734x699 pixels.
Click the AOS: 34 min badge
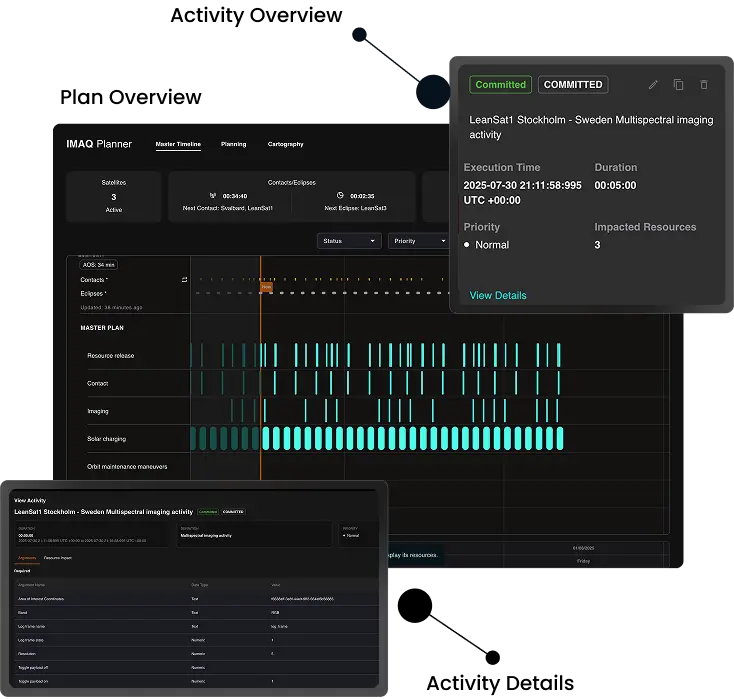(98, 265)
